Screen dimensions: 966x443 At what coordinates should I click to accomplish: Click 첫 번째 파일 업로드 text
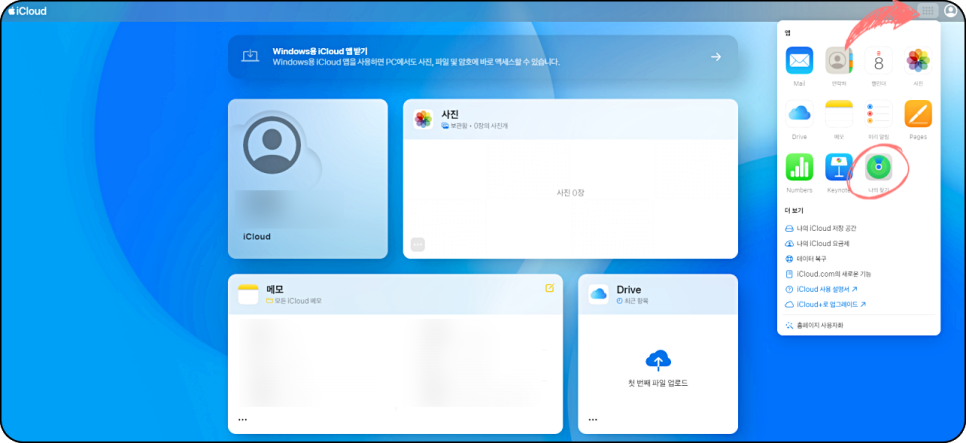pyautogui.click(x=658, y=383)
